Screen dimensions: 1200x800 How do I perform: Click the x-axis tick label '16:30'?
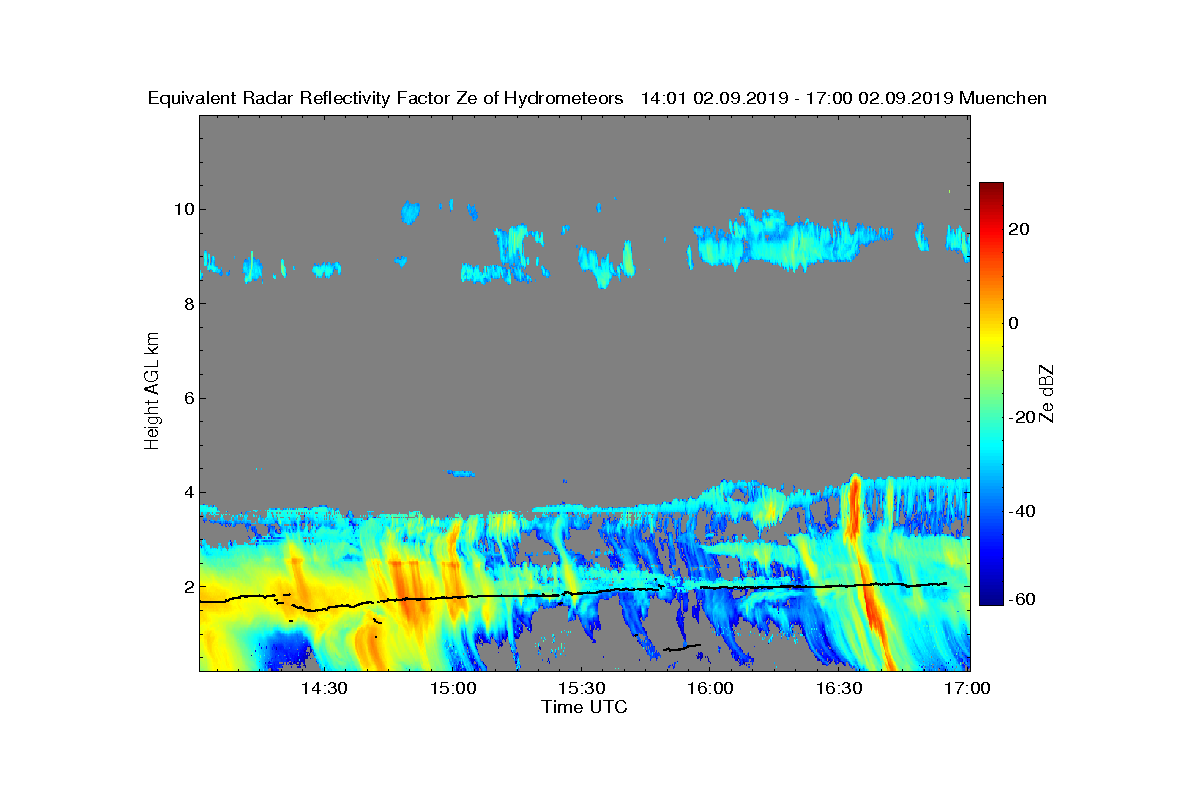(x=840, y=689)
